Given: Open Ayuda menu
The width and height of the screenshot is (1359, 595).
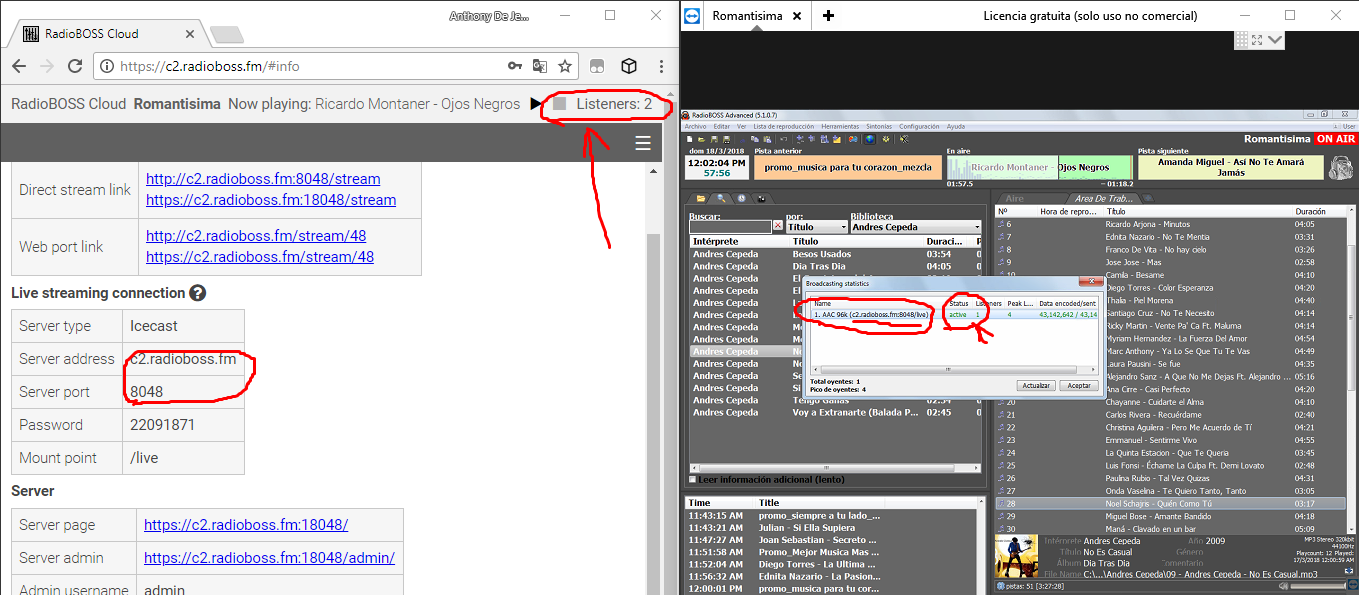Looking at the screenshot, I should 955,127.
